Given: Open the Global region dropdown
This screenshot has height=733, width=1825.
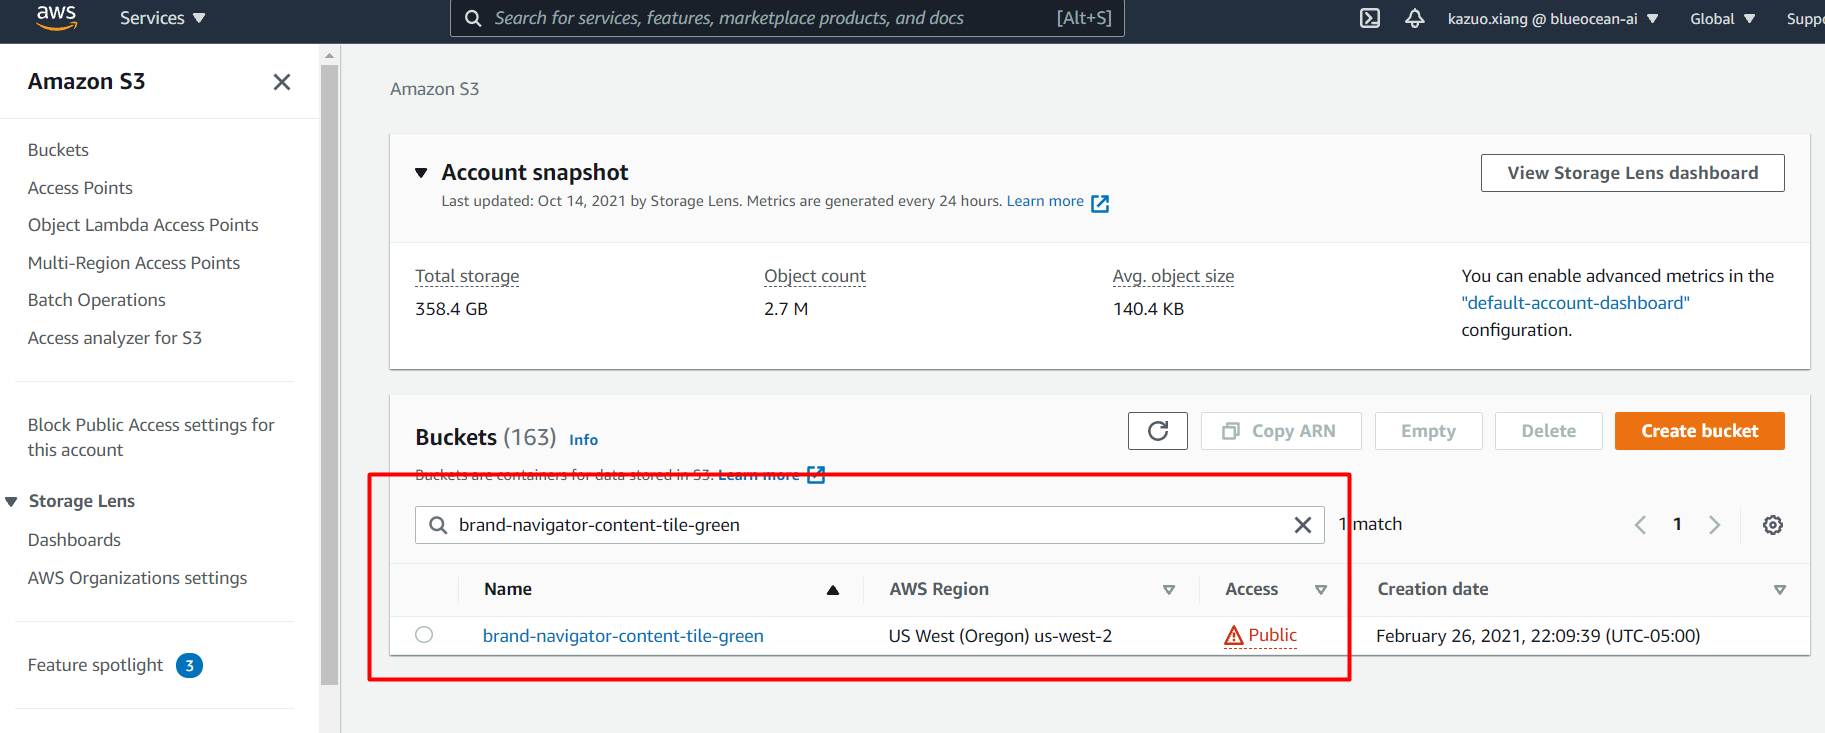Looking at the screenshot, I should (1722, 18).
